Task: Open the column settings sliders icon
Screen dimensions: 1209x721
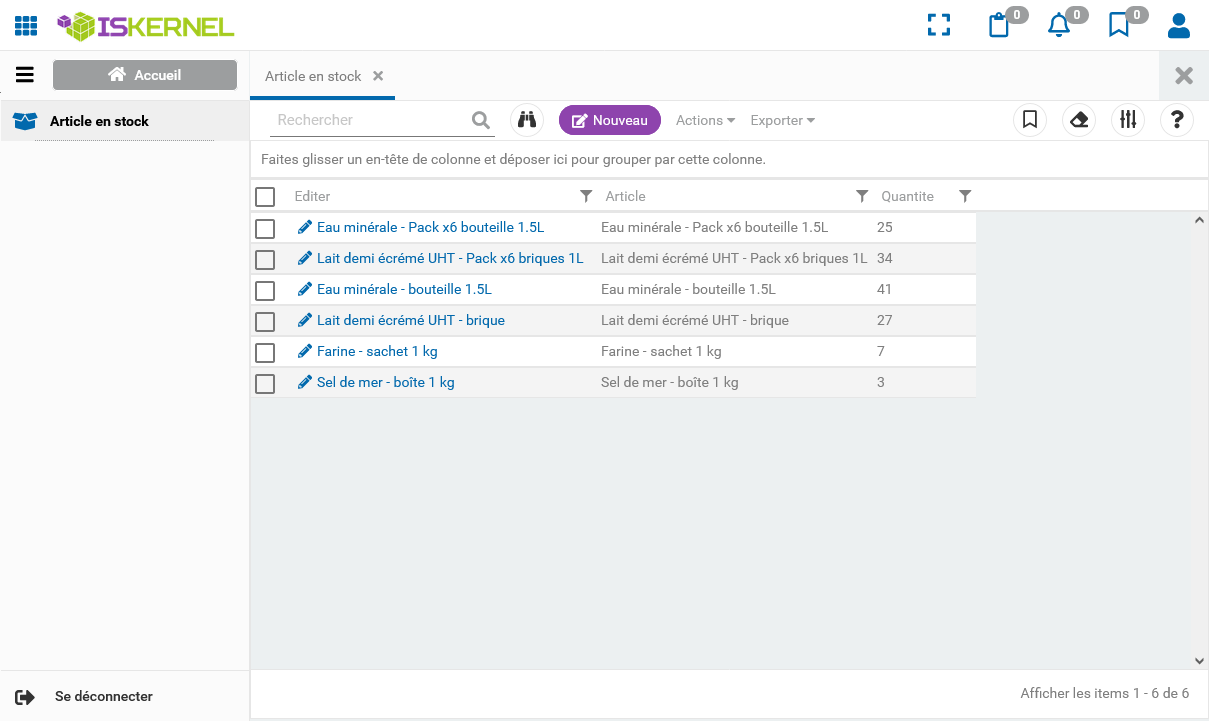Action: [1128, 120]
